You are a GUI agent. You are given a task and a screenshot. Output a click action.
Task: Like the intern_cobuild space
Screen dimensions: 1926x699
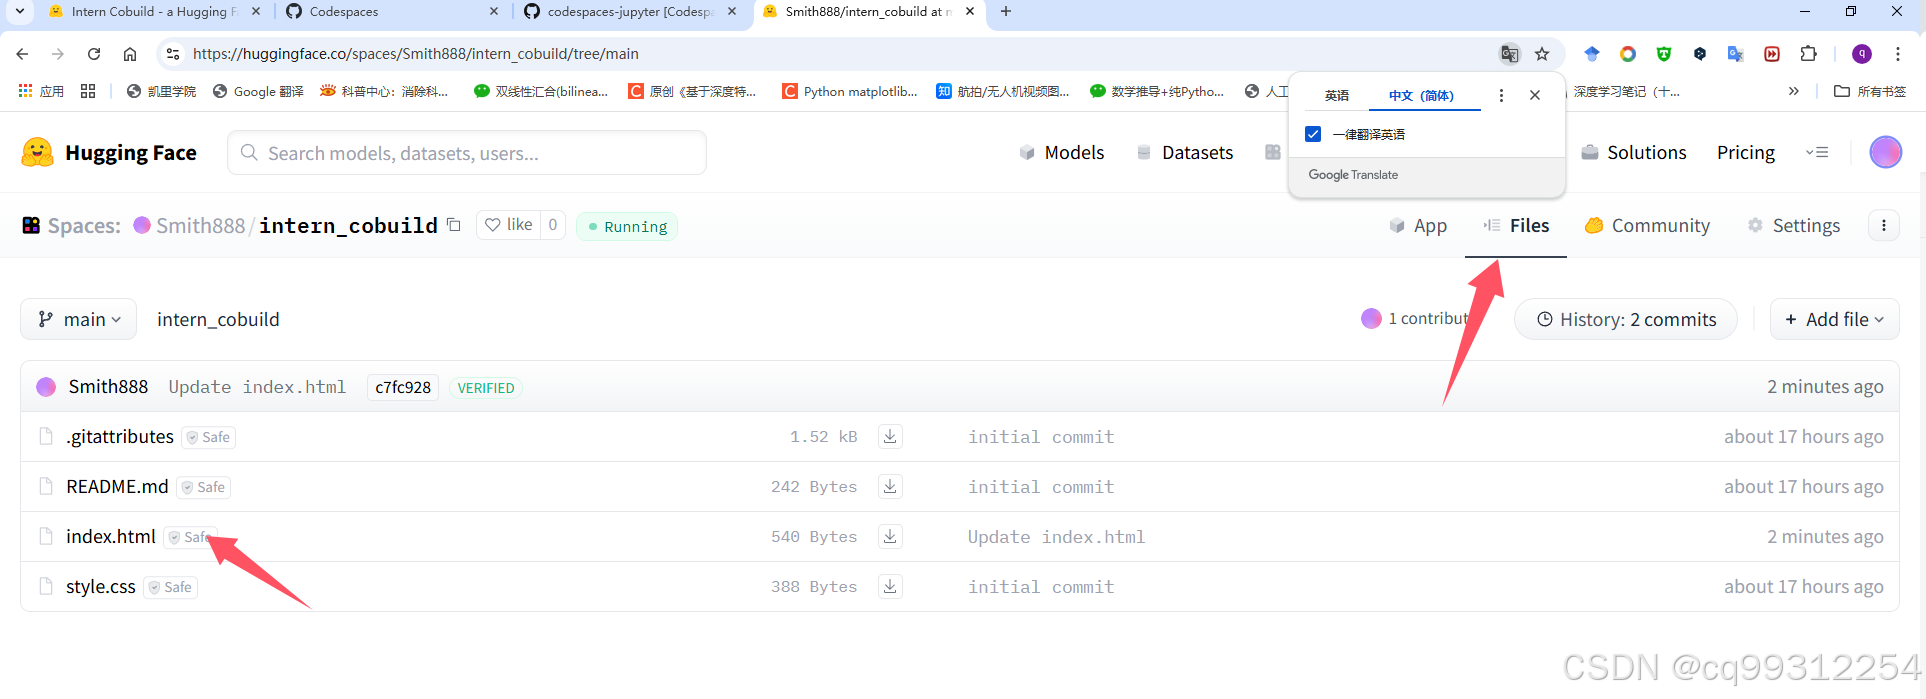coord(509,225)
